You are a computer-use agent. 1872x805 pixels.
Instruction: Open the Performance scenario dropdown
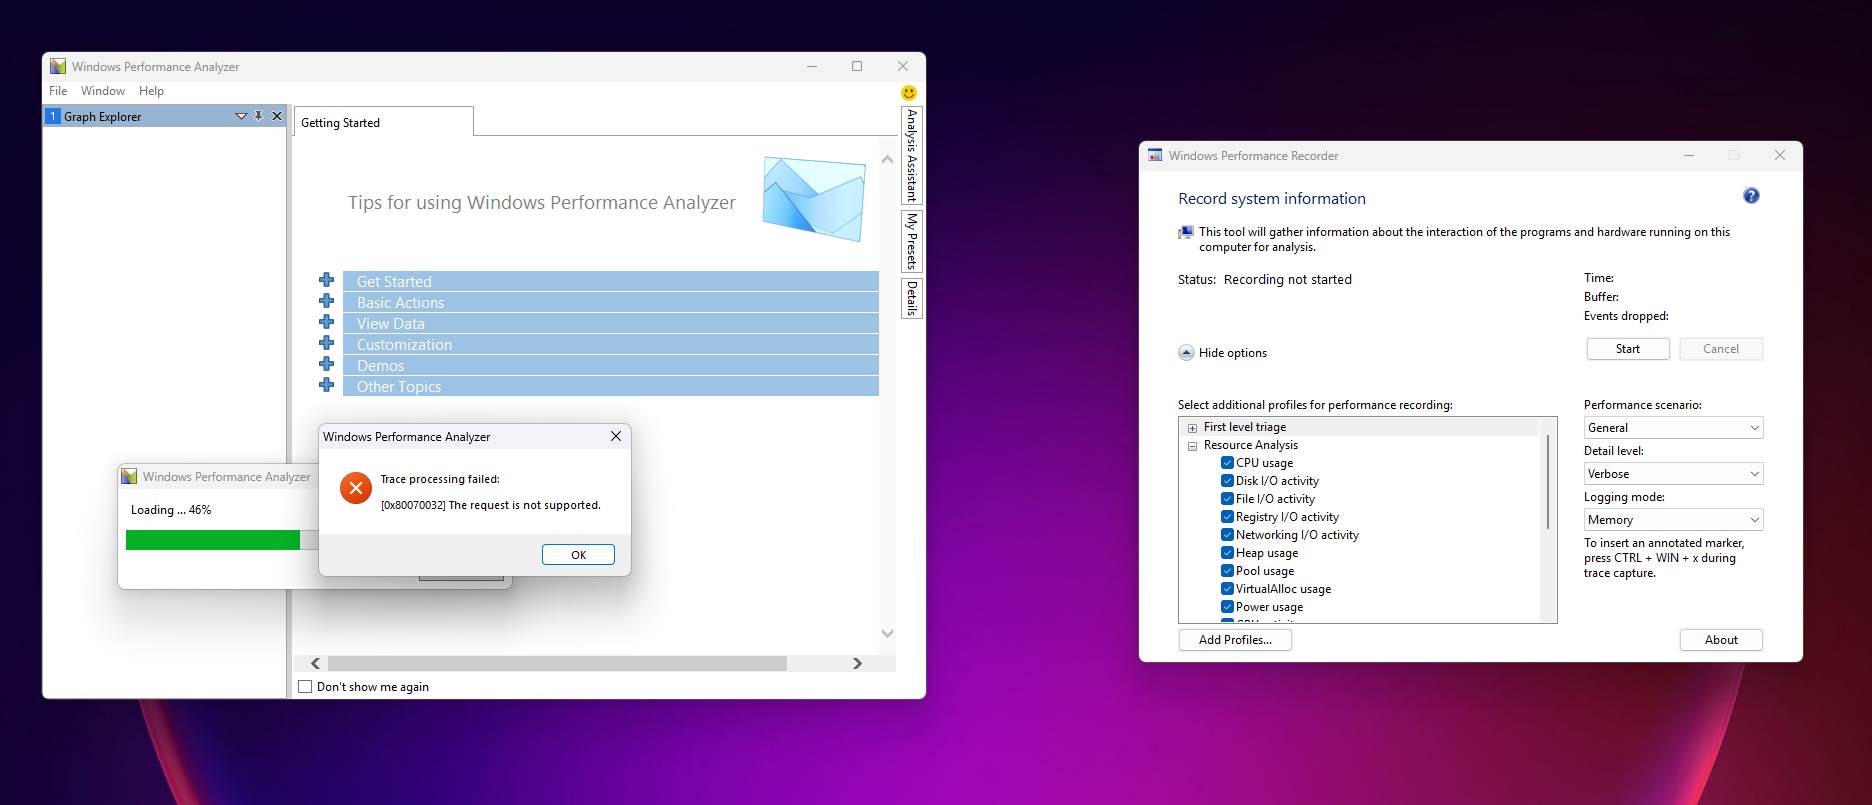point(1673,428)
